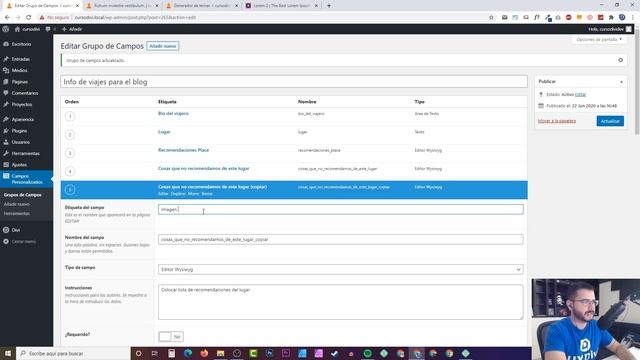Open Comentarios in the sidebar
Screen dimensions: 640x360
click(24, 93)
